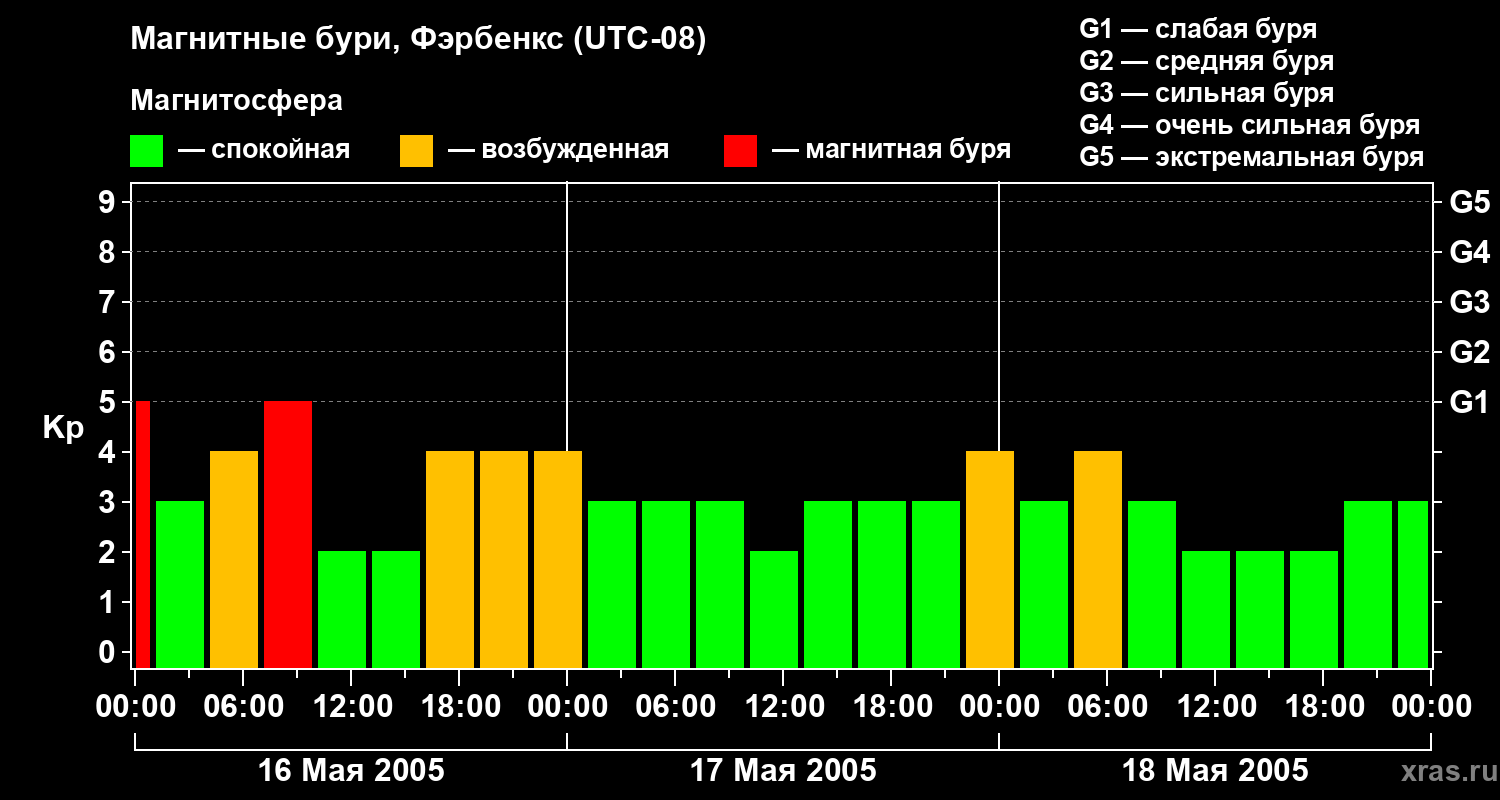Click the '— магнитная буря' legend label
1500x800 pixels.
point(891,150)
